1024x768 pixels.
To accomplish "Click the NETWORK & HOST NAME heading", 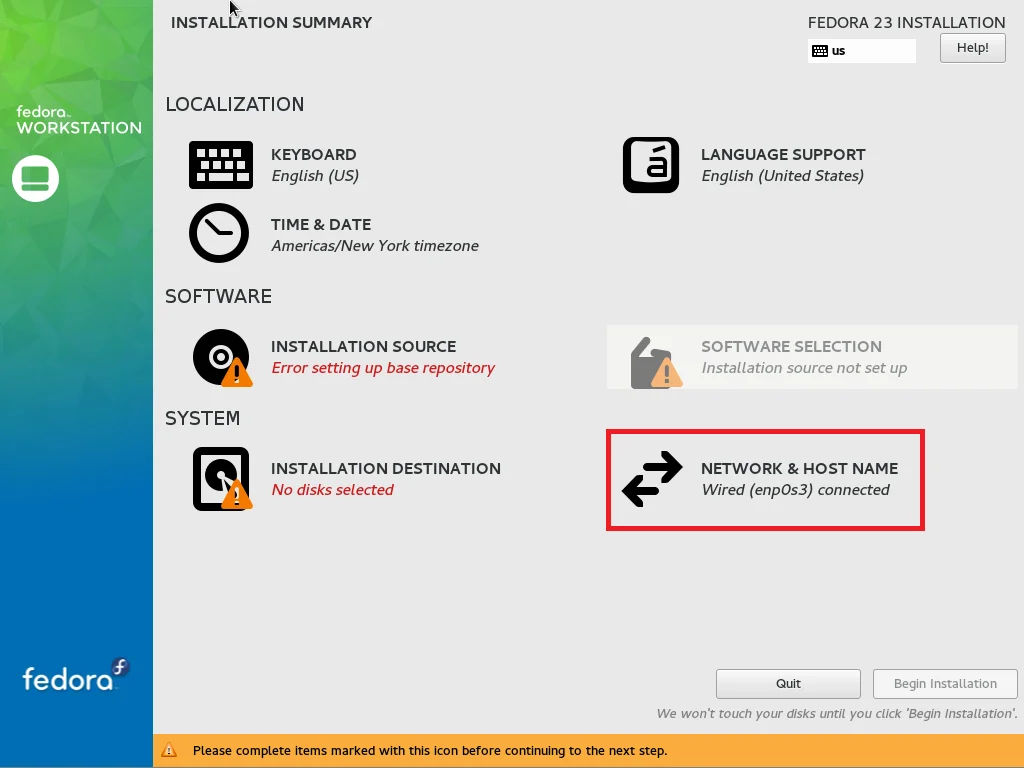I will click(x=799, y=469).
